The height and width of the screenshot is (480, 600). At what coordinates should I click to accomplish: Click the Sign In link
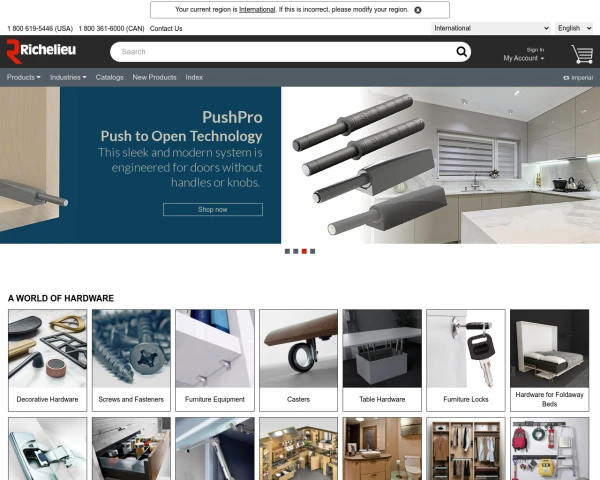click(535, 50)
